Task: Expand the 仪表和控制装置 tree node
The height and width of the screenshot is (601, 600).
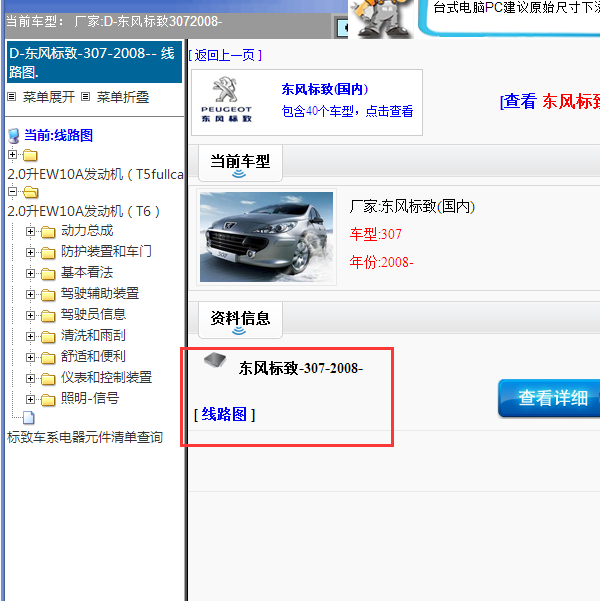Action: click(x=30, y=378)
